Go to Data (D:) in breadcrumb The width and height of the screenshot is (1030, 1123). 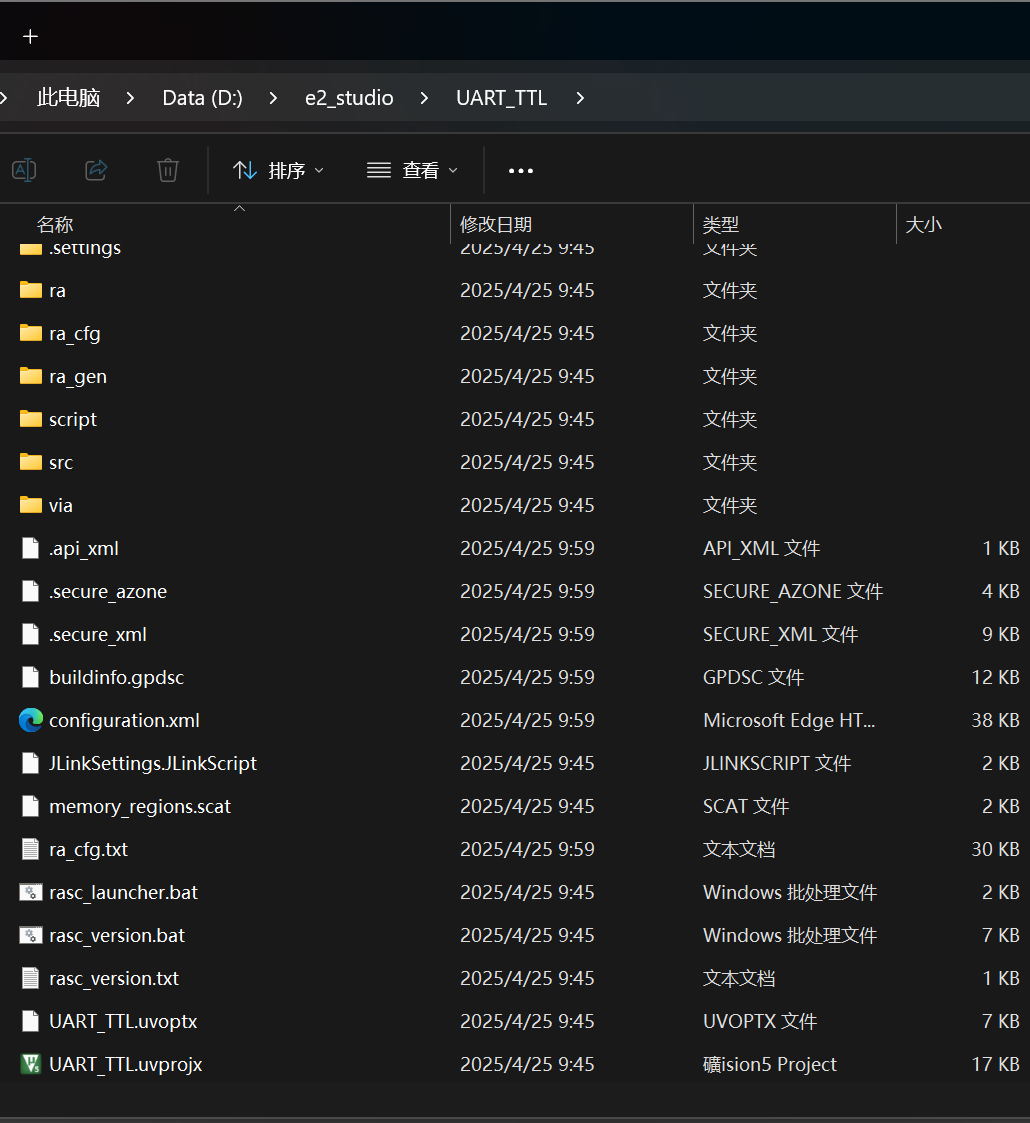(x=203, y=97)
